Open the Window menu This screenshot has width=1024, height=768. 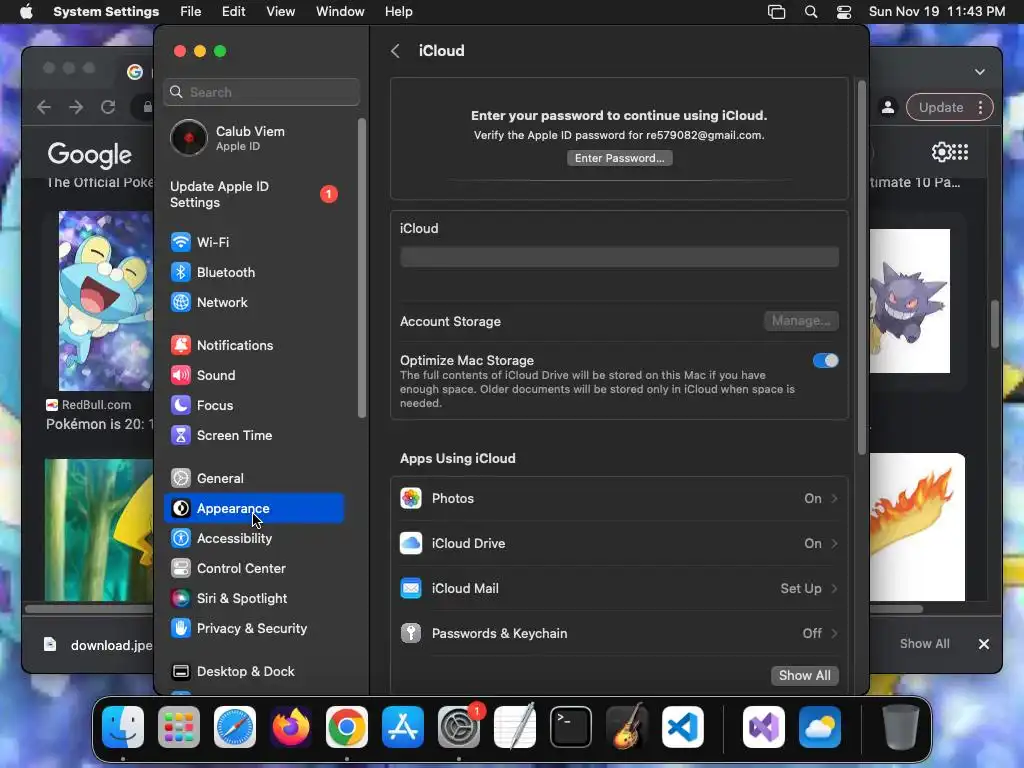[340, 12]
